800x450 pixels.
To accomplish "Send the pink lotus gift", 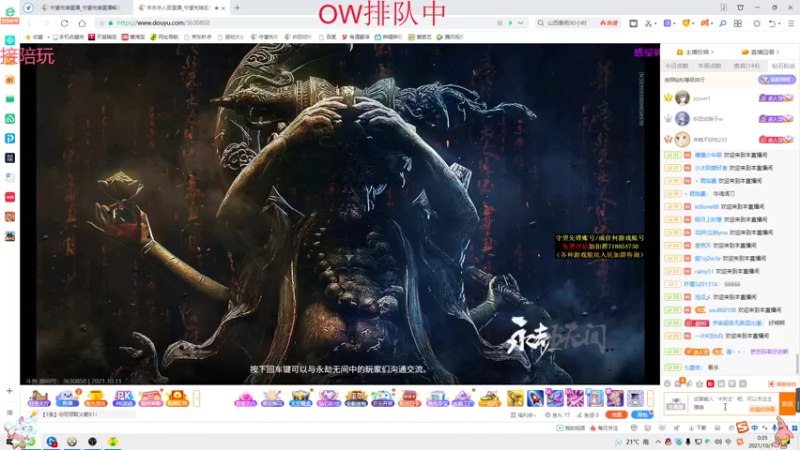I will click(x=245, y=398).
